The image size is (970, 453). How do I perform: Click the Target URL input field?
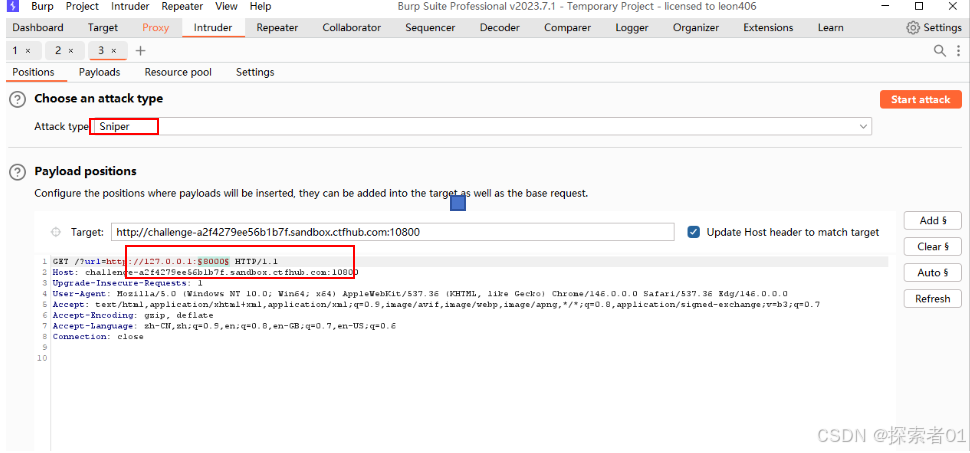(393, 232)
